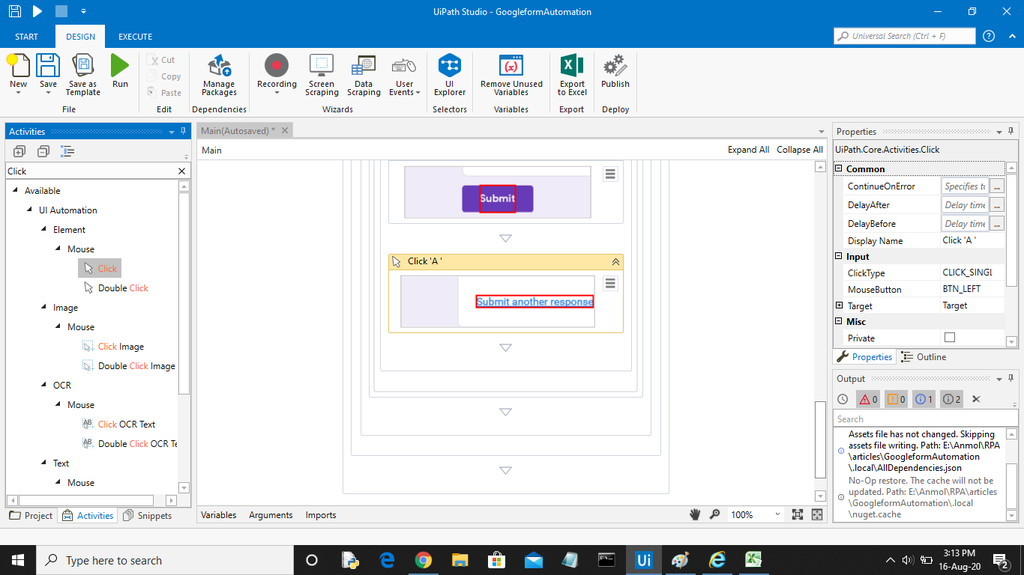This screenshot has height=575, width=1024.
Task: Select the Click OCR Text activity
Action: click(119, 424)
